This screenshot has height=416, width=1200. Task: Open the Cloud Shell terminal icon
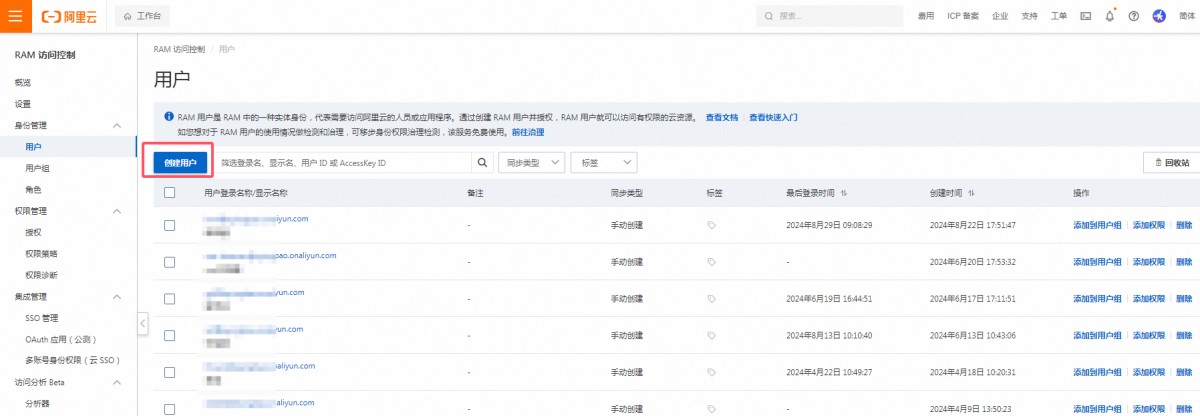click(x=1086, y=16)
